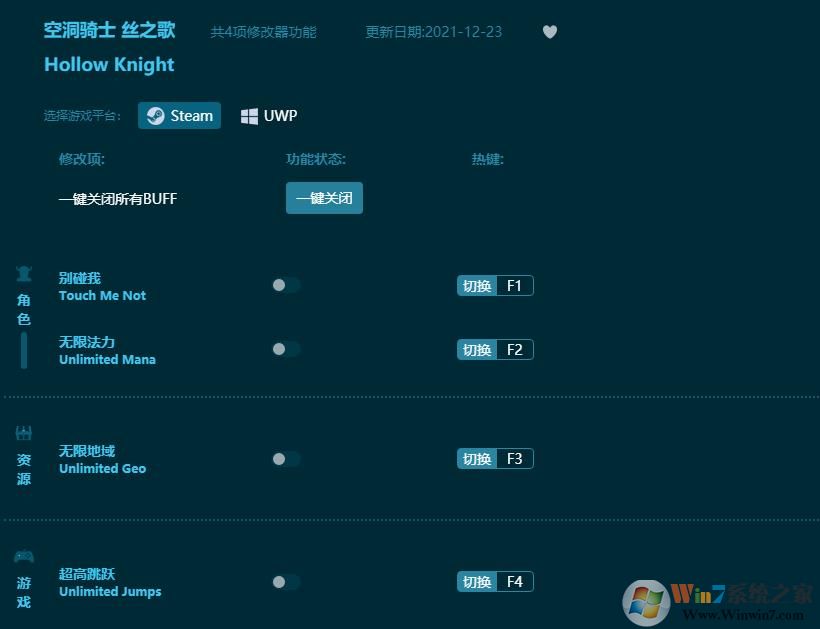Click the F1 hotkey field for Touch Me Not
Image resolution: width=820 pixels, height=629 pixels.
point(514,285)
